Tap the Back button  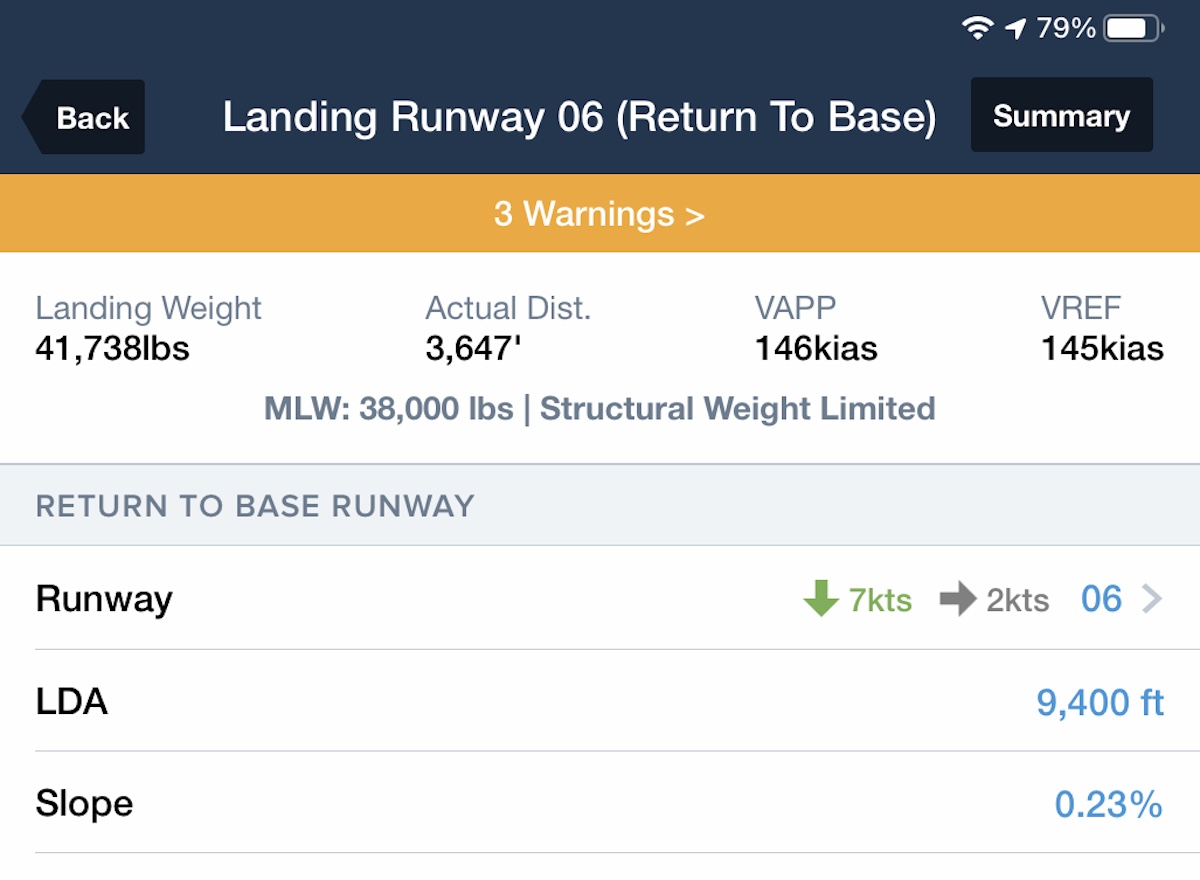point(87,118)
